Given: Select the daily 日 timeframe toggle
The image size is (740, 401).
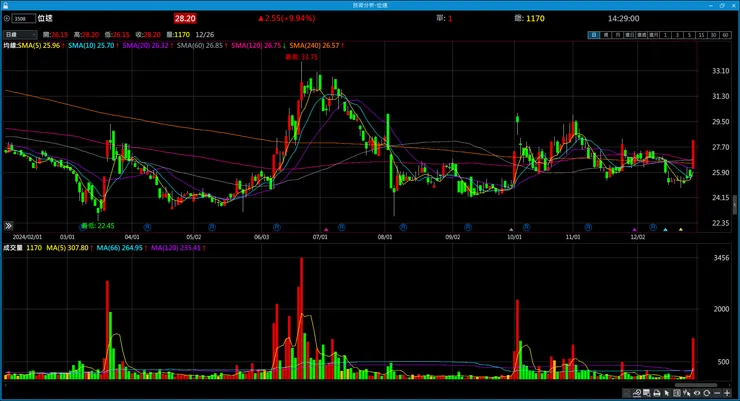Looking at the screenshot, I should point(593,35).
